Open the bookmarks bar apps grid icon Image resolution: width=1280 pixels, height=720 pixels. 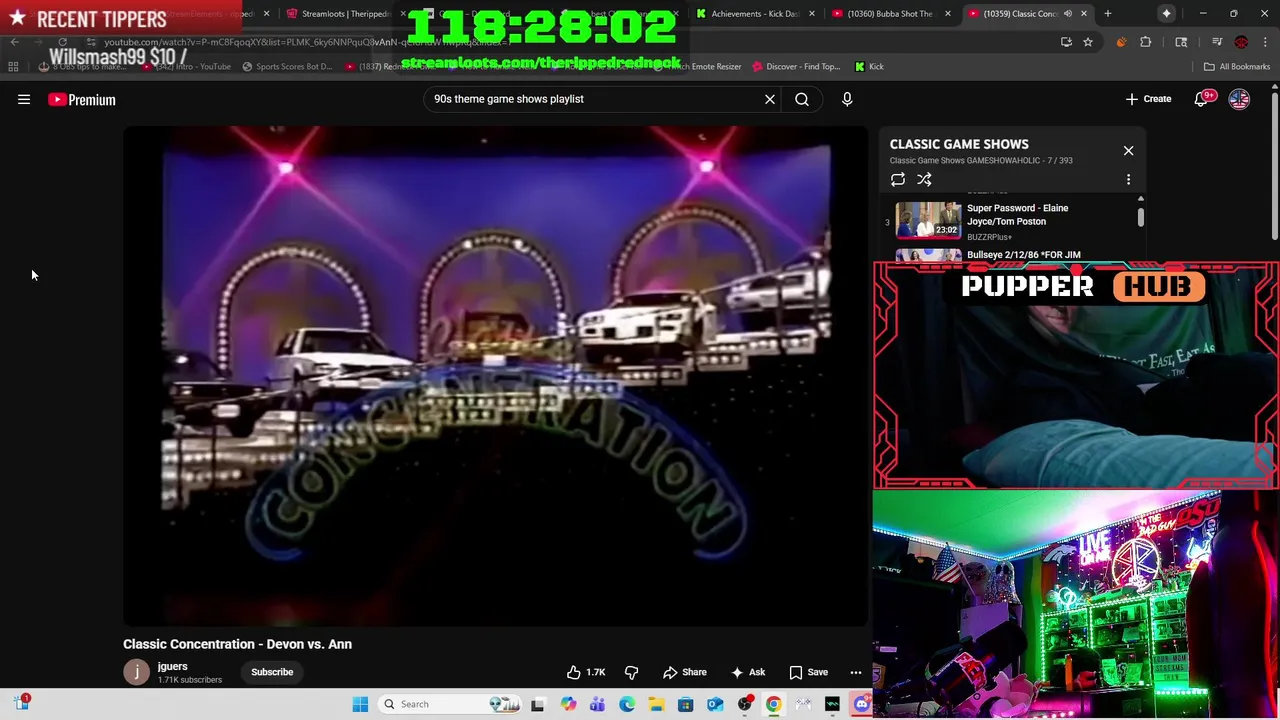[x=13, y=66]
